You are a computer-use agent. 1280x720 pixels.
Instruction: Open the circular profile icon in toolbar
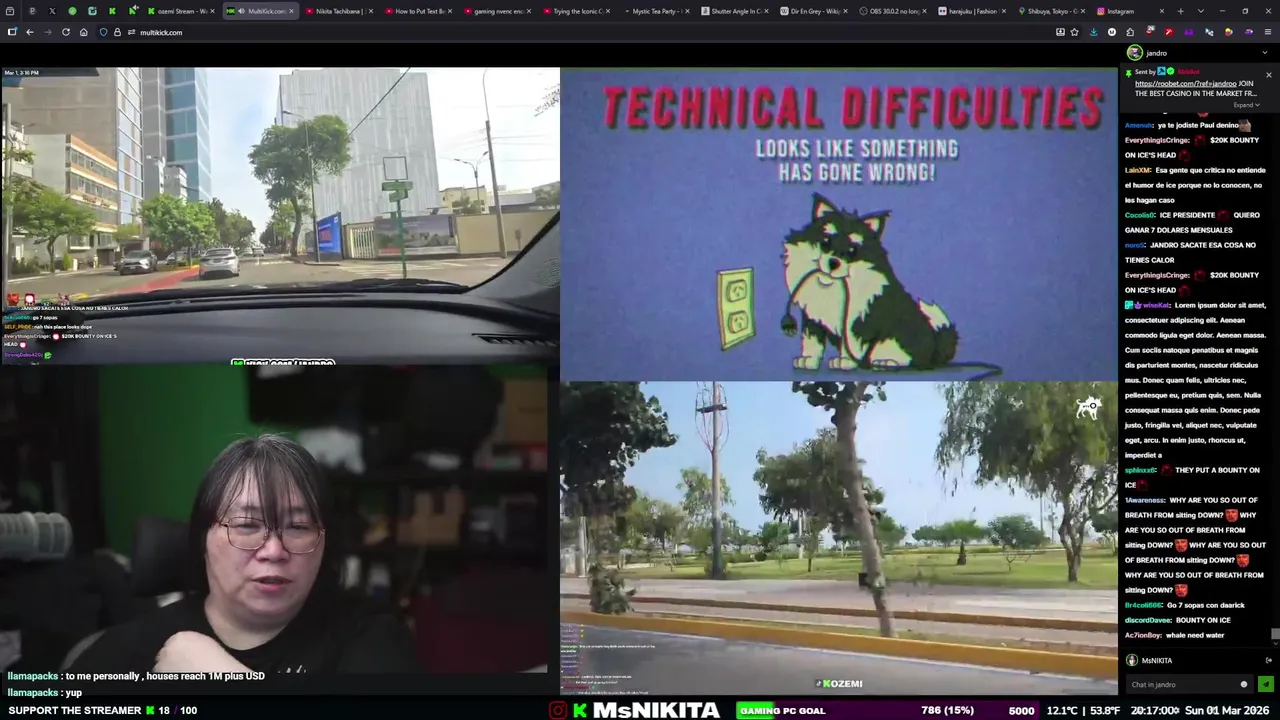(x=1112, y=32)
